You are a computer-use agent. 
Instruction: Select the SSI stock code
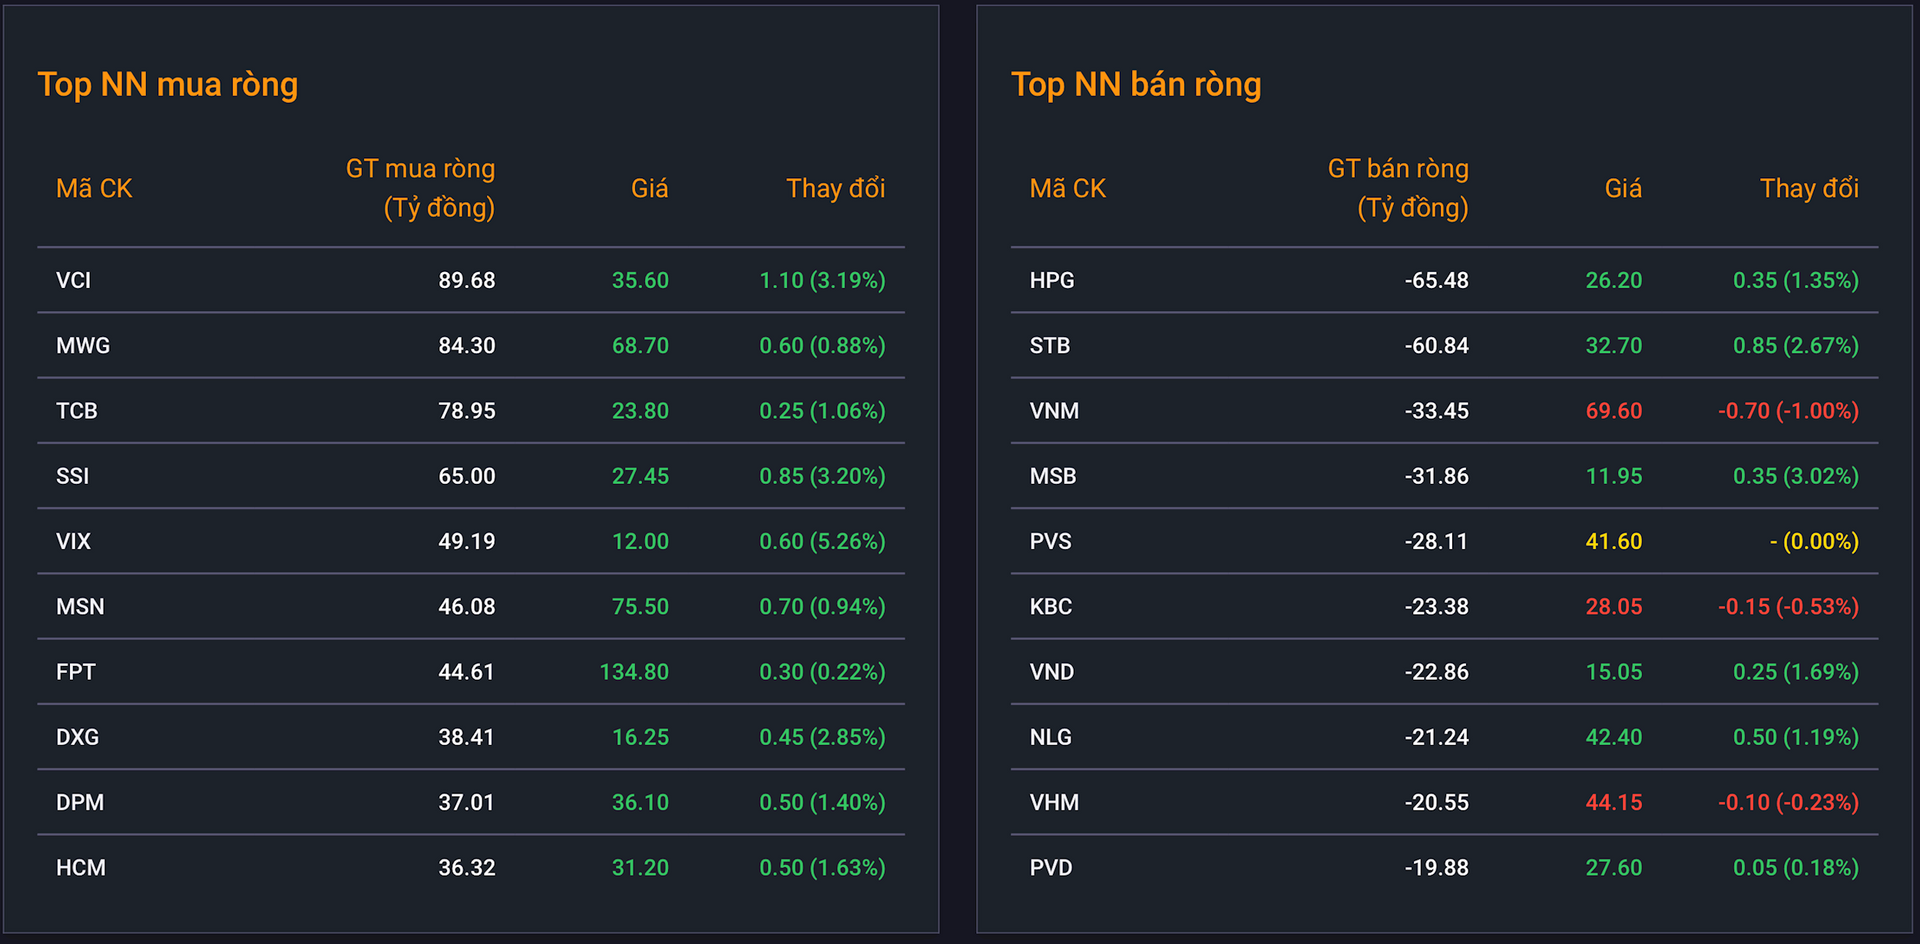[73, 476]
